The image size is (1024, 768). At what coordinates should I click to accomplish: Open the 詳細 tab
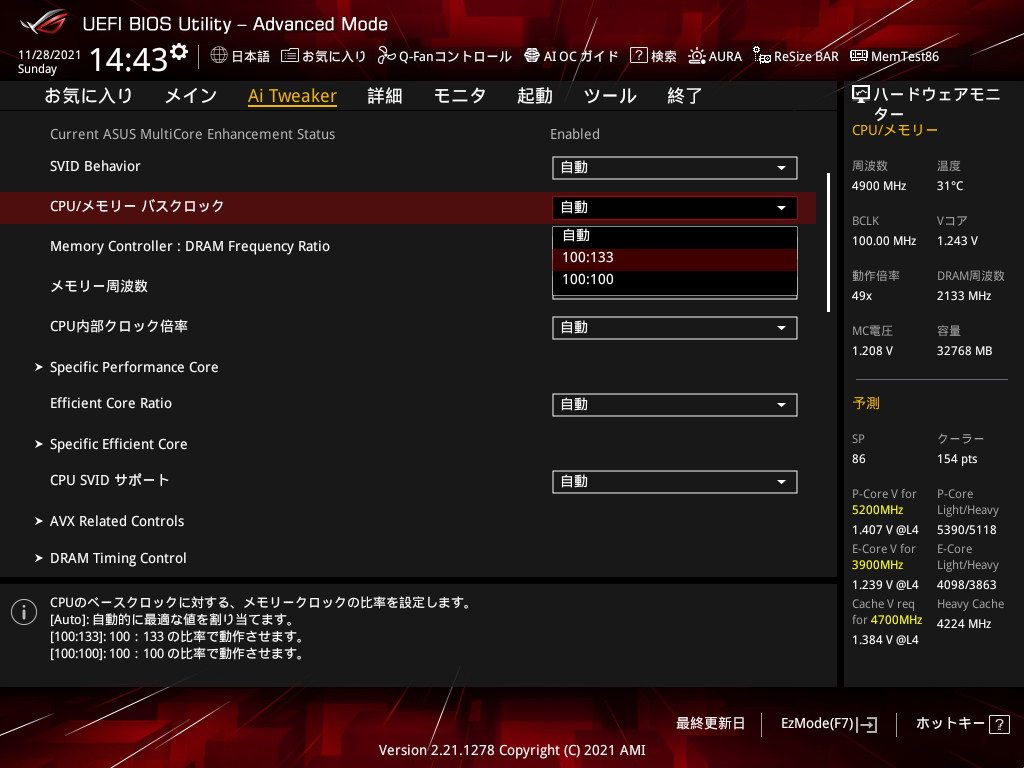click(385, 96)
